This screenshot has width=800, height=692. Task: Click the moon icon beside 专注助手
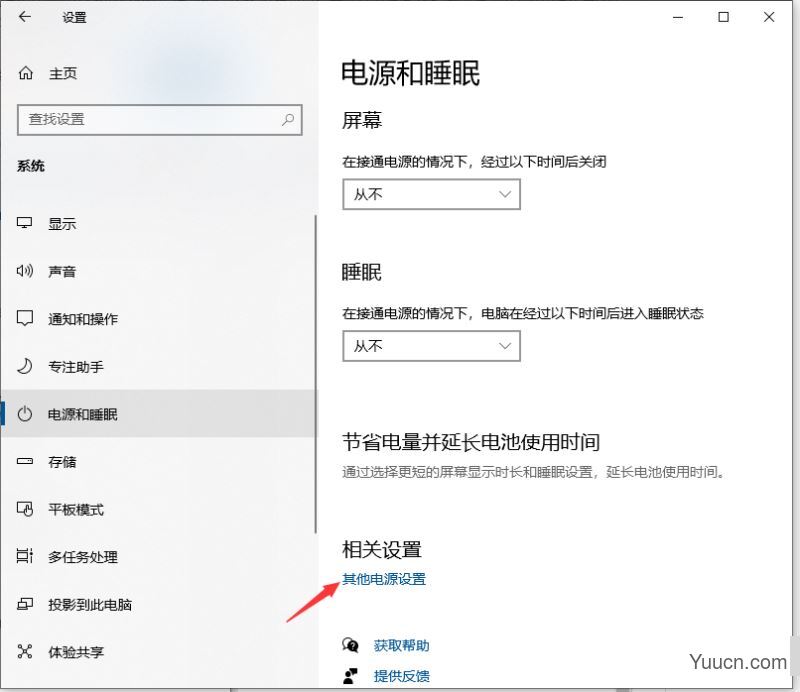coord(24,366)
